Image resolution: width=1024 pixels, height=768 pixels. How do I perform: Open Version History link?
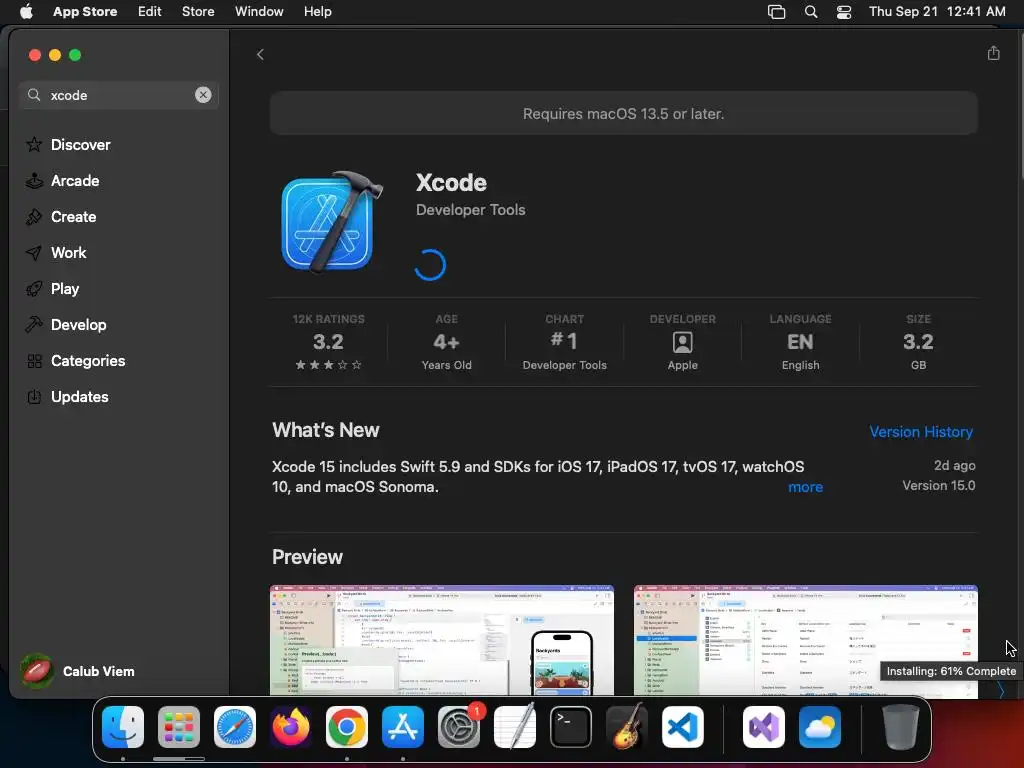pyautogui.click(x=921, y=432)
